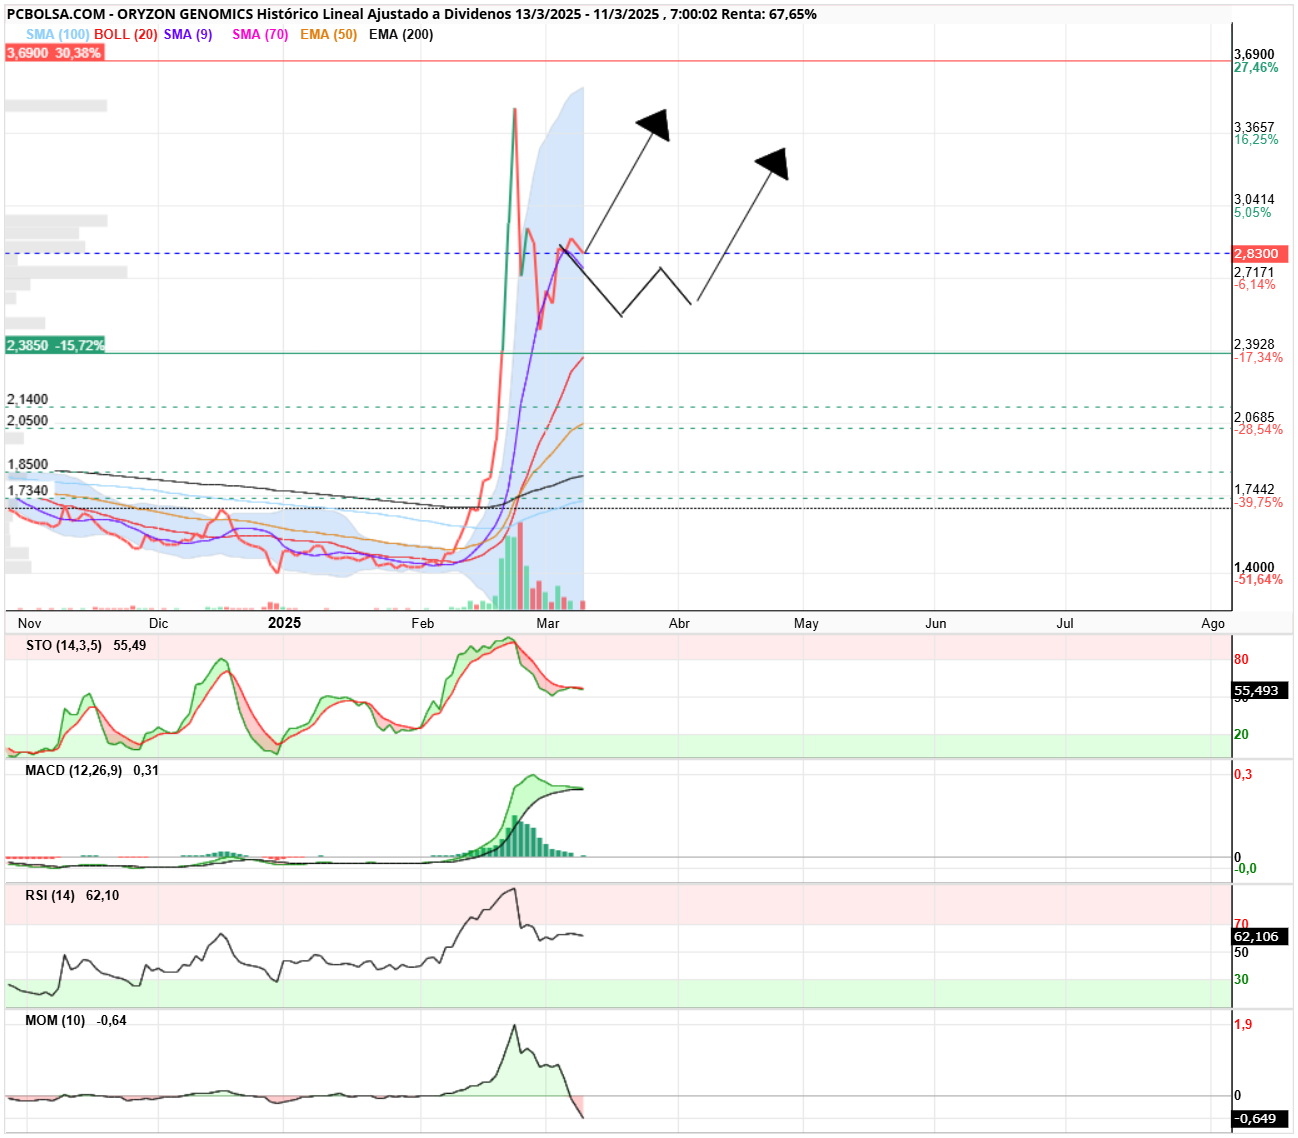Click the 2025 year marker on time axis
1298x1138 pixels.
(x=285, y=623)
